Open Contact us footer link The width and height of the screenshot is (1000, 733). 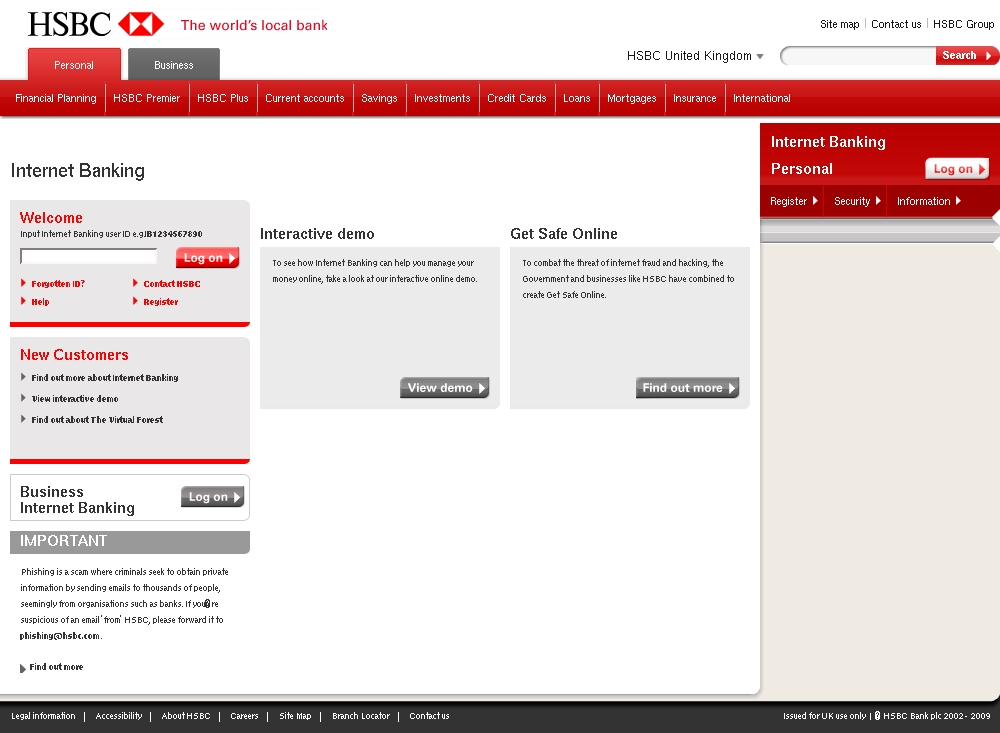[429, 716]
